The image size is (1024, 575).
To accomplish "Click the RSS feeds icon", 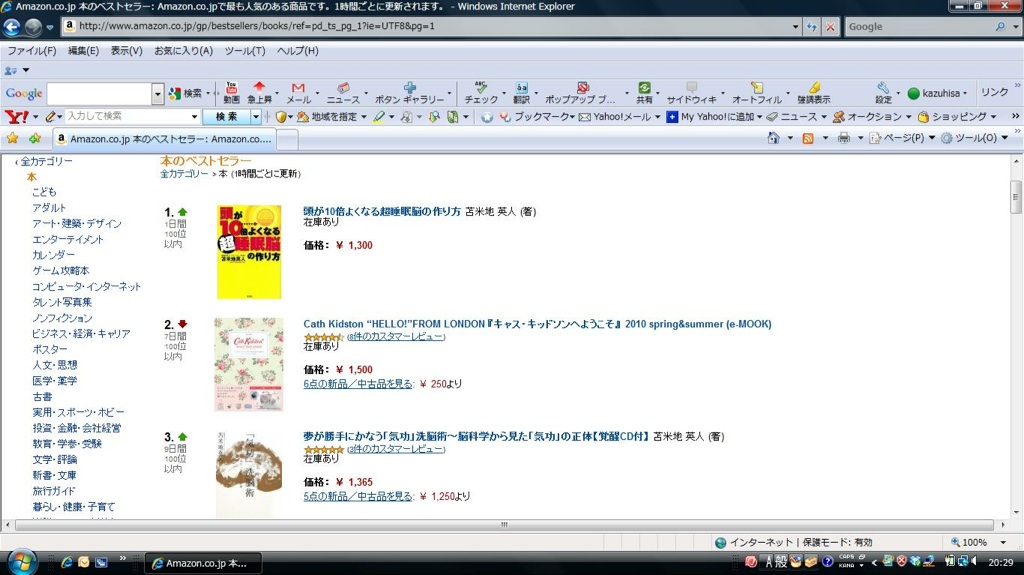I will pyautogui.click(x=808, y=138).
